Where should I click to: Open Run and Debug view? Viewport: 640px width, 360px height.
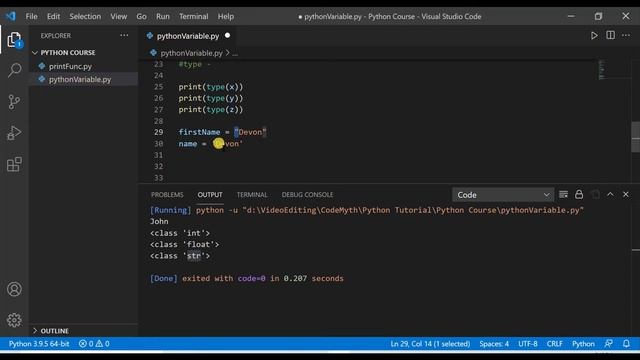pos(14,133)
